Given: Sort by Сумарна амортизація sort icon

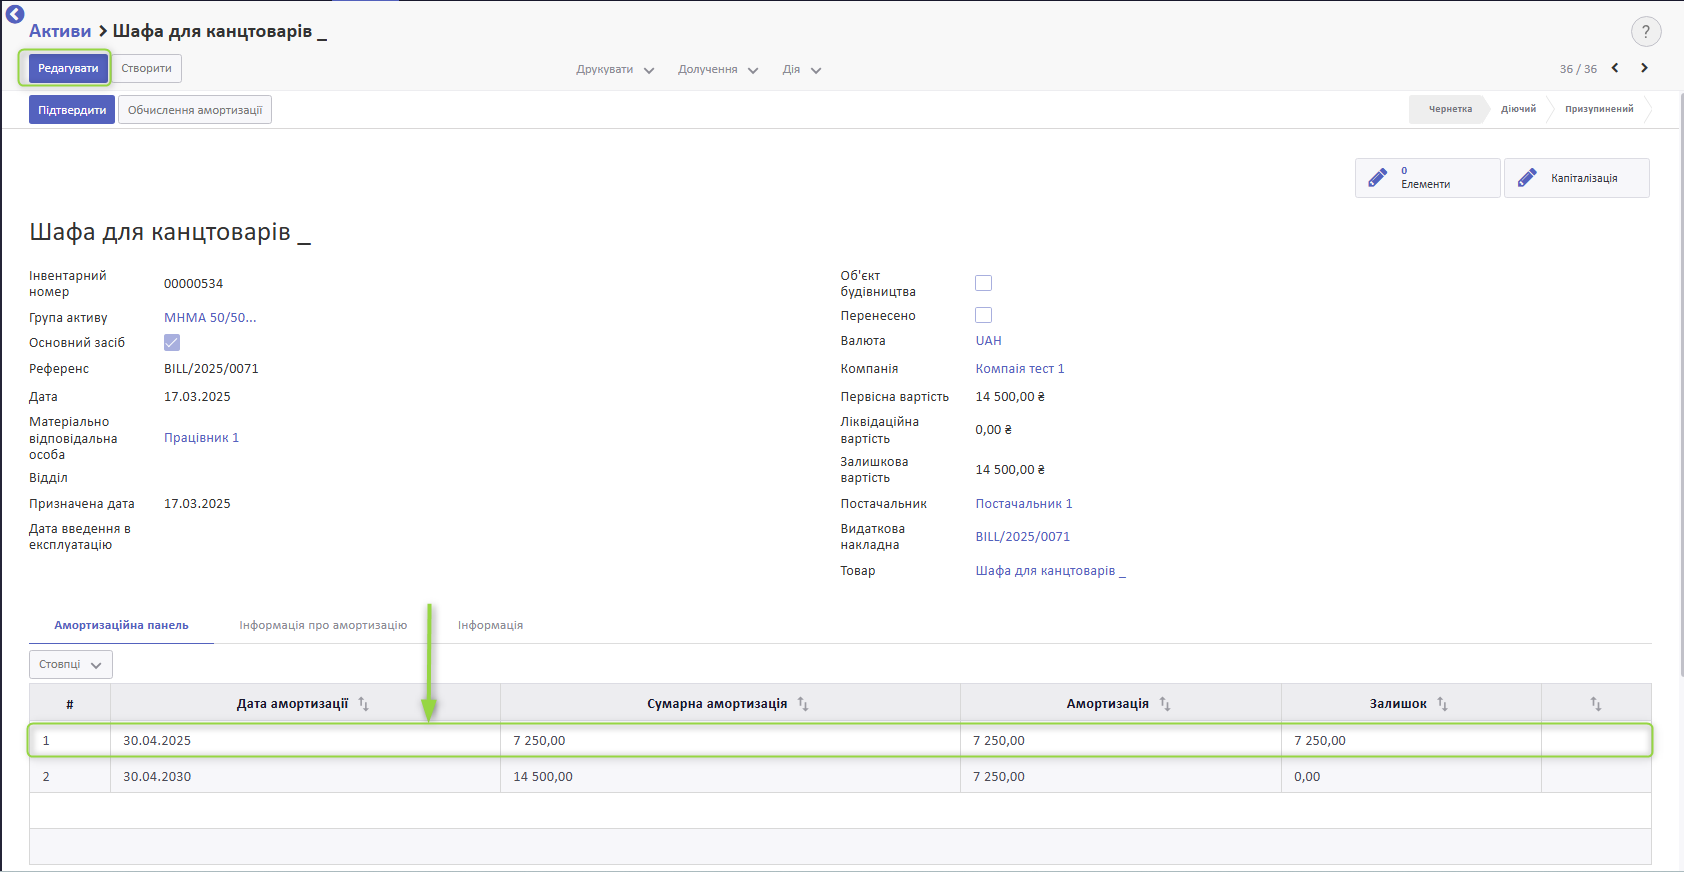Looking at the screenshot, I should pos(803,704).
